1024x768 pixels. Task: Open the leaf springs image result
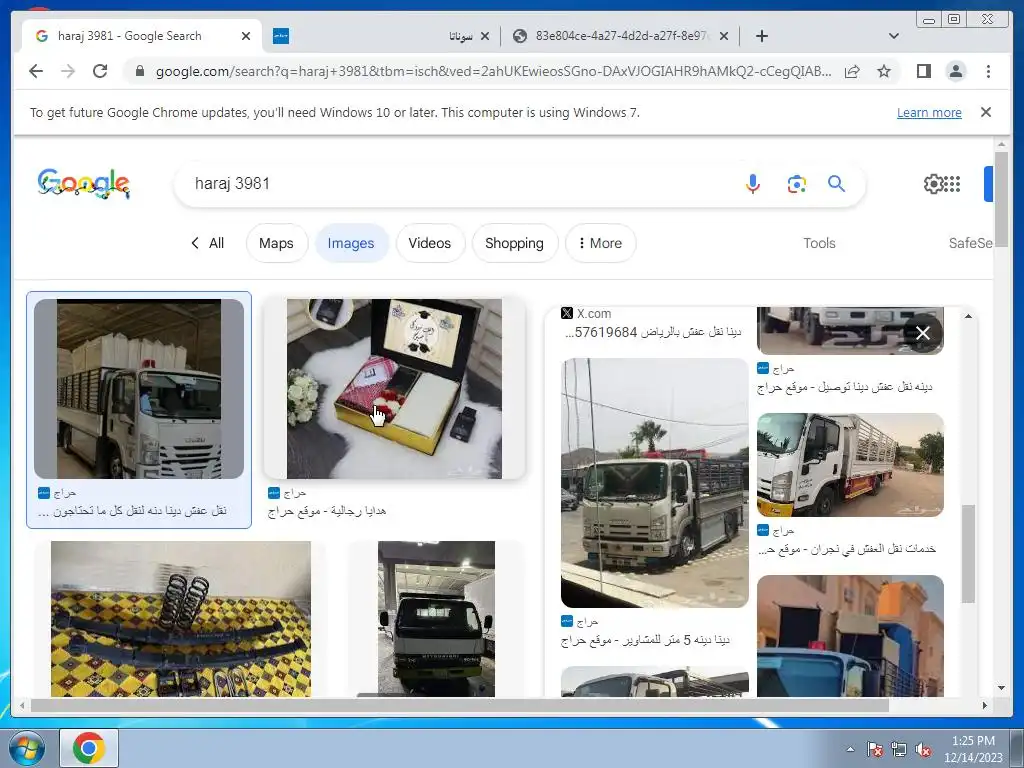coord(181,618)
